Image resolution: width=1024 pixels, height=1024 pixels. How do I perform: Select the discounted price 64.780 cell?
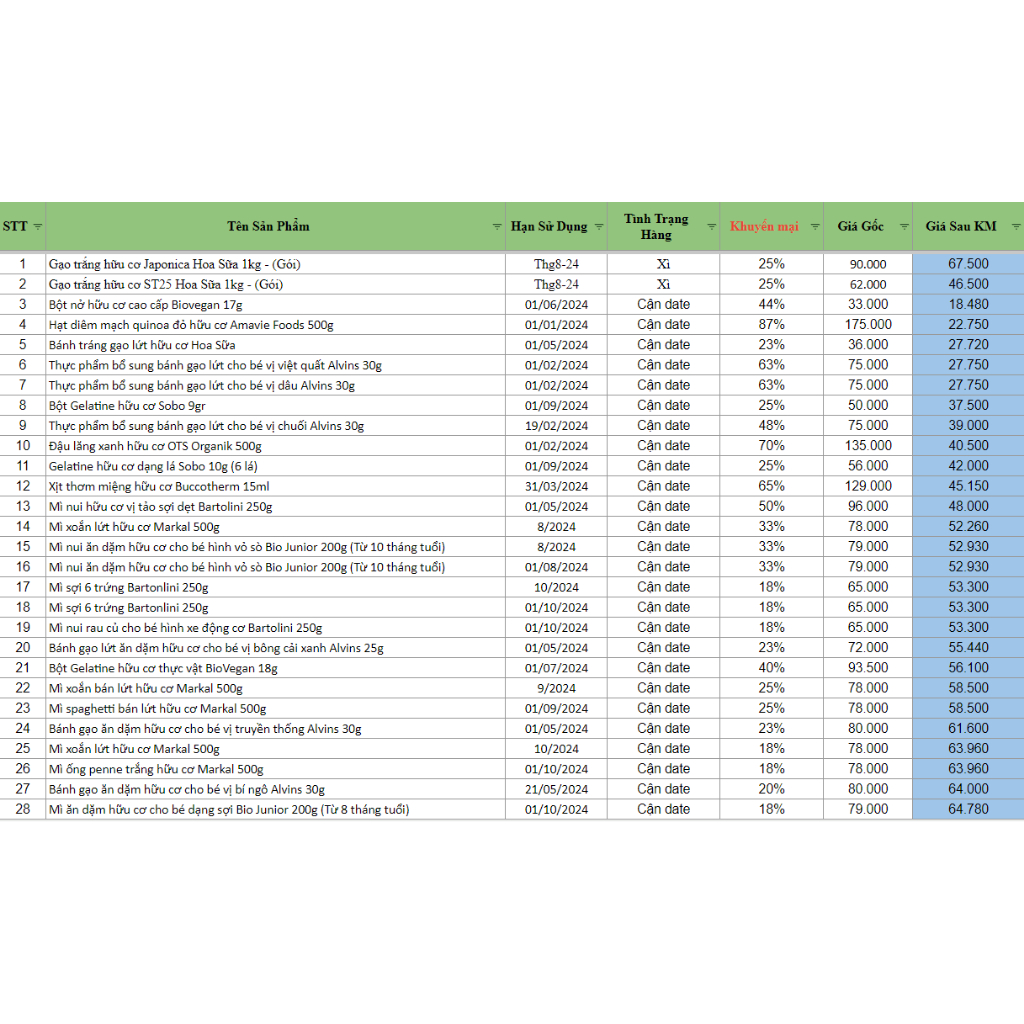tap(968, 810)
